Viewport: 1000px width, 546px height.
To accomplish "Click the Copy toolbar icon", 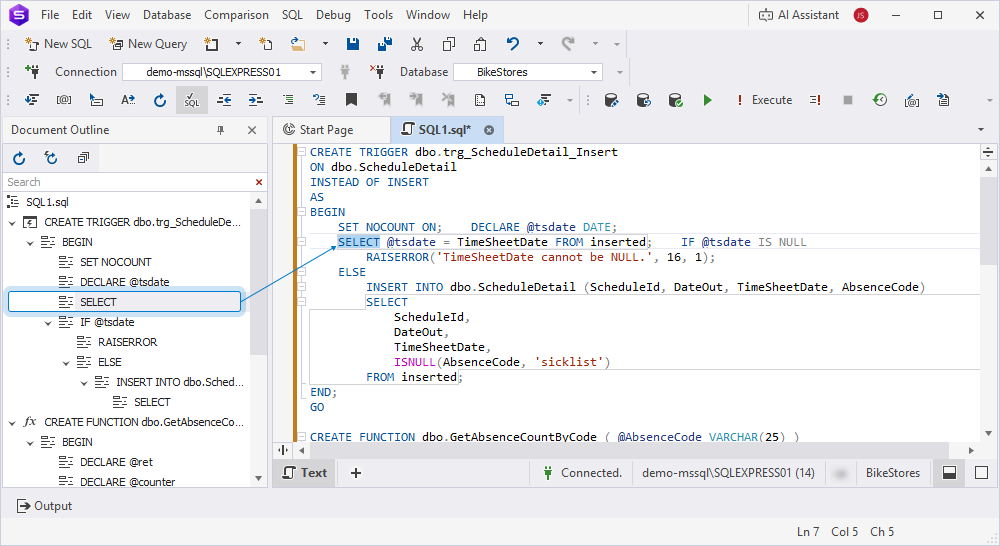I will coord(449,44).
